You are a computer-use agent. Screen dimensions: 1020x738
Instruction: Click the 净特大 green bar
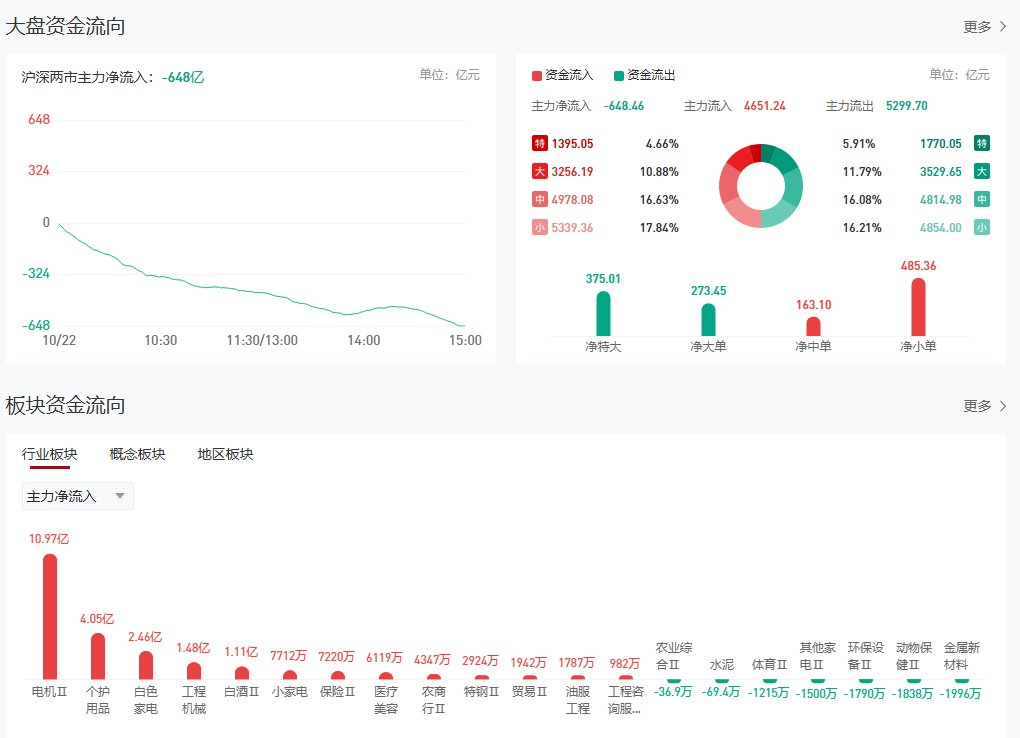point(603,314)
